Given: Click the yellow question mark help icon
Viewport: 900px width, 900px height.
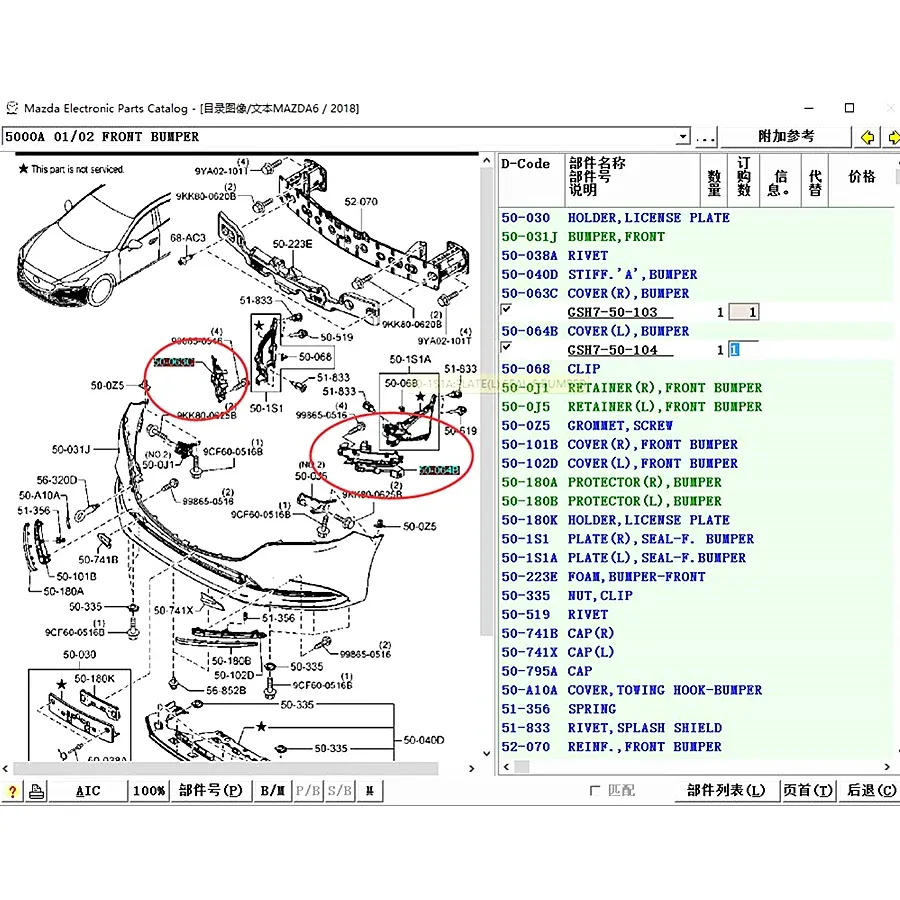Looking at the screenshot, I should [x=12, y=791].
